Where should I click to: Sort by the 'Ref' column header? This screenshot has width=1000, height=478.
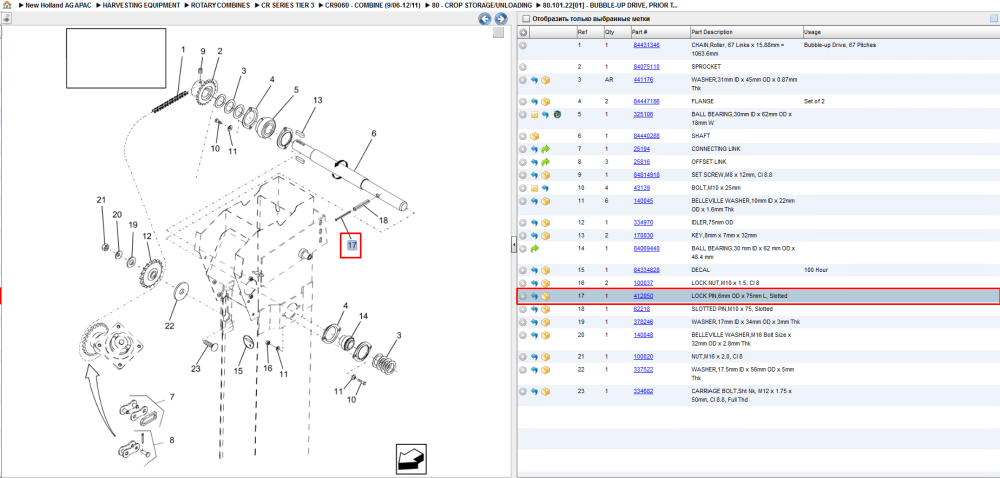tap(582, 32)
